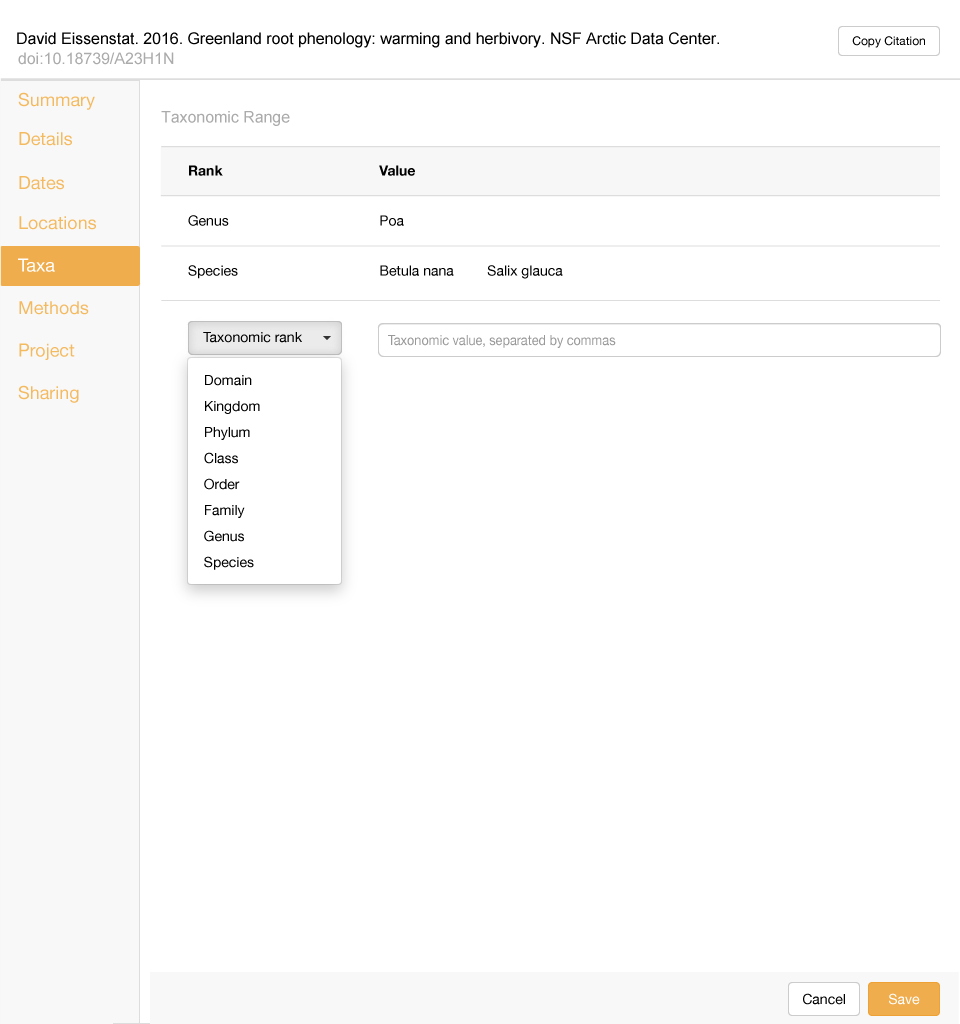Image resolution: width=960 pixels, height=1024 pixels.
Task: Copy the dataset citation
Action: 888,41
